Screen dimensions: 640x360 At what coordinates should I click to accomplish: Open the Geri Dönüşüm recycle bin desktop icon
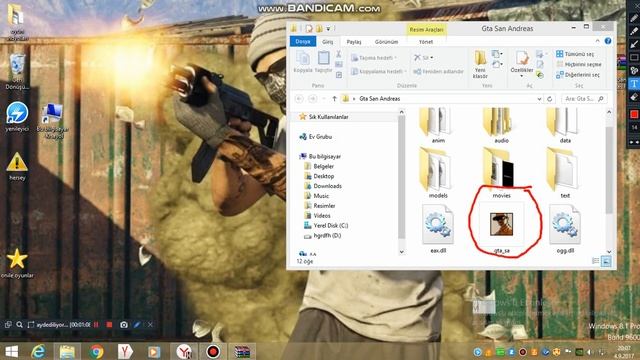click(x=17, y=72)
